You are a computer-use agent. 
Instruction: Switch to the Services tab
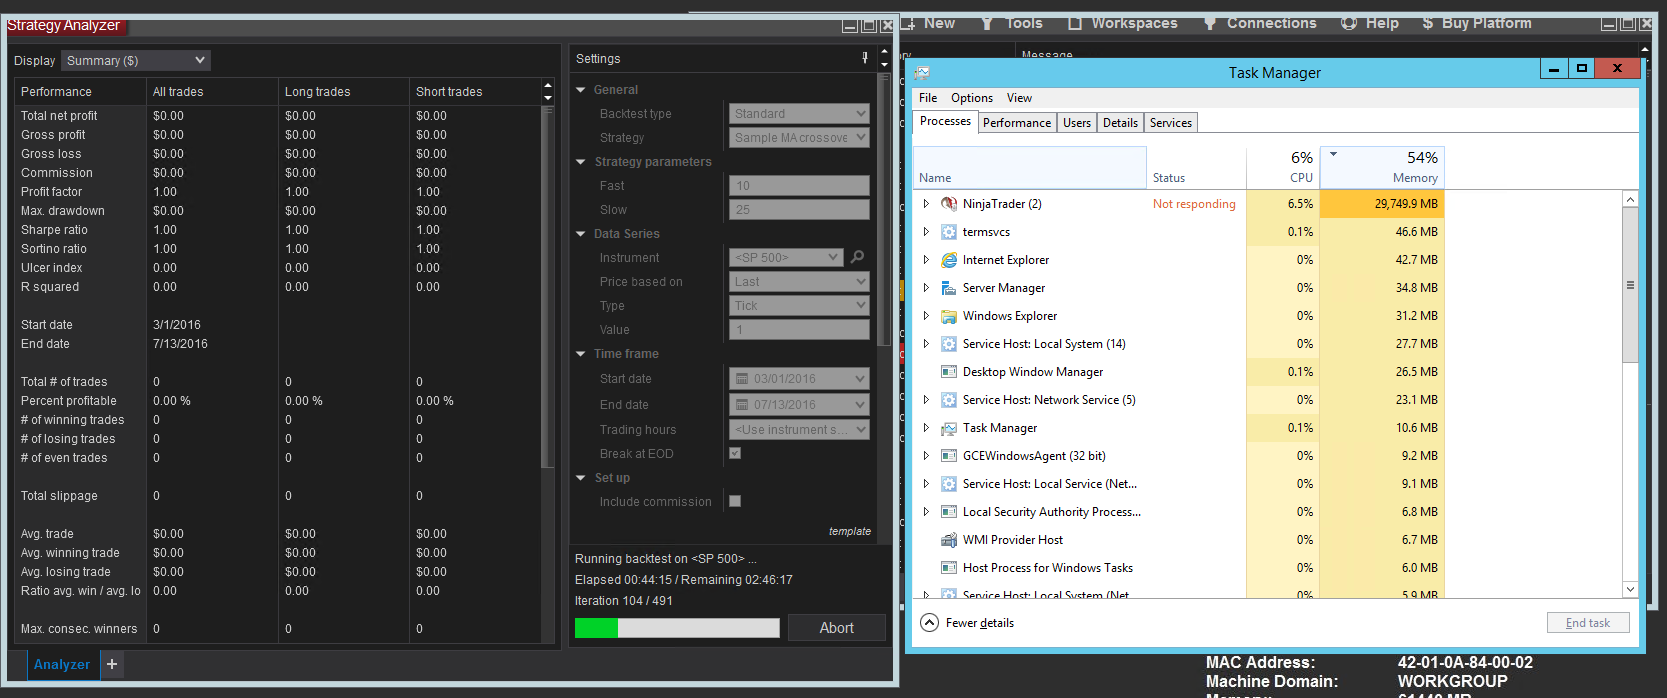[1170, 123]
